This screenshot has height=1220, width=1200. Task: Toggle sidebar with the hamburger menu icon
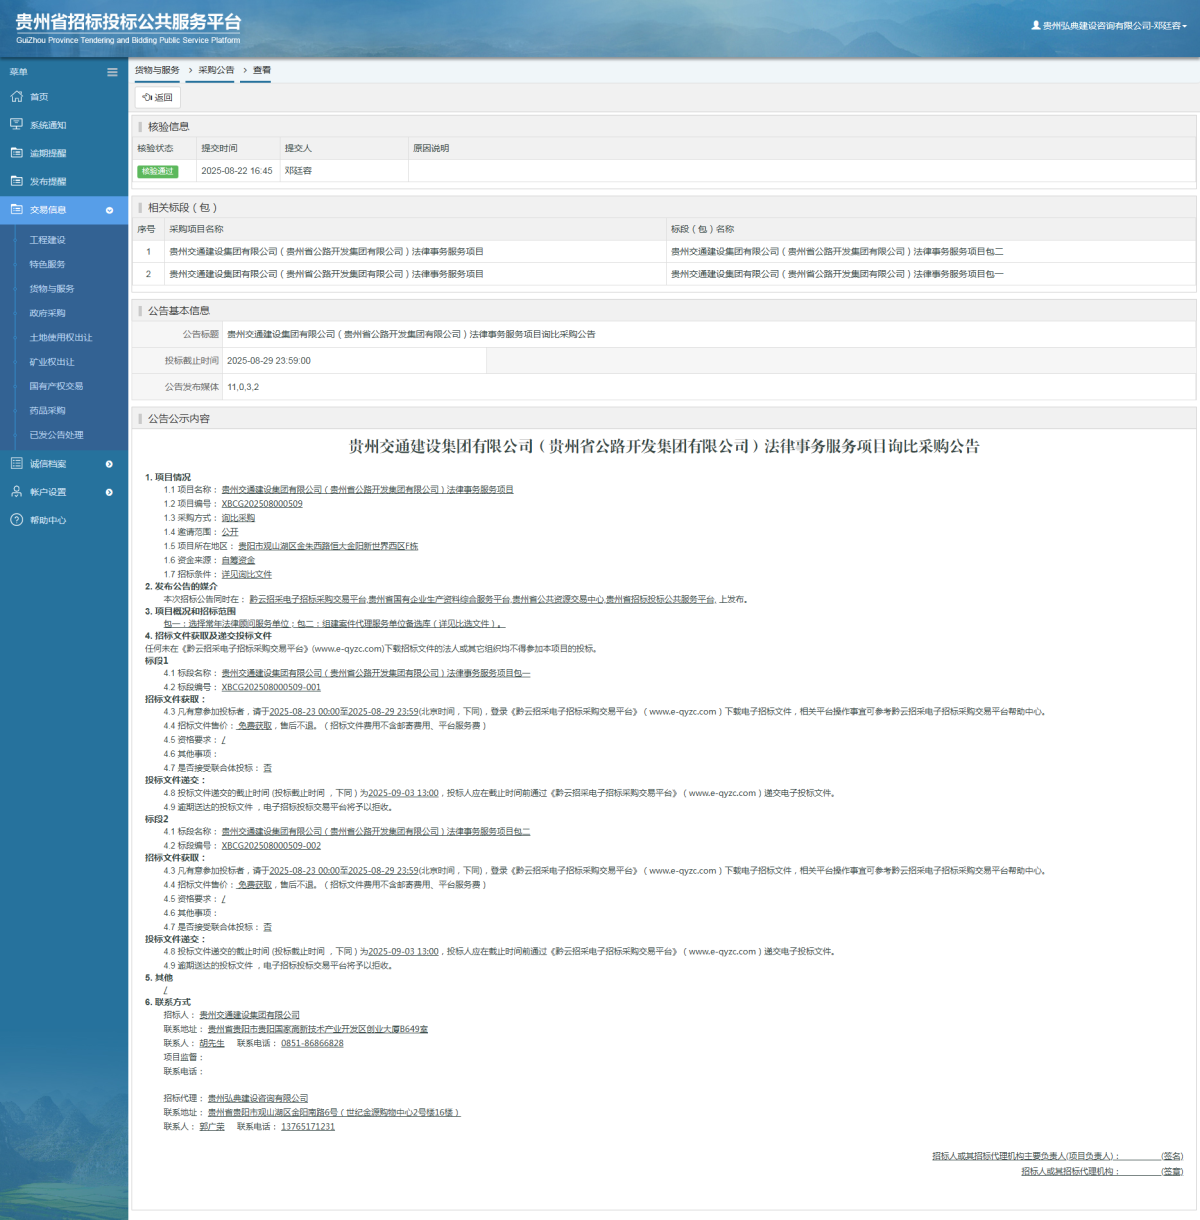tap(112, 72)
